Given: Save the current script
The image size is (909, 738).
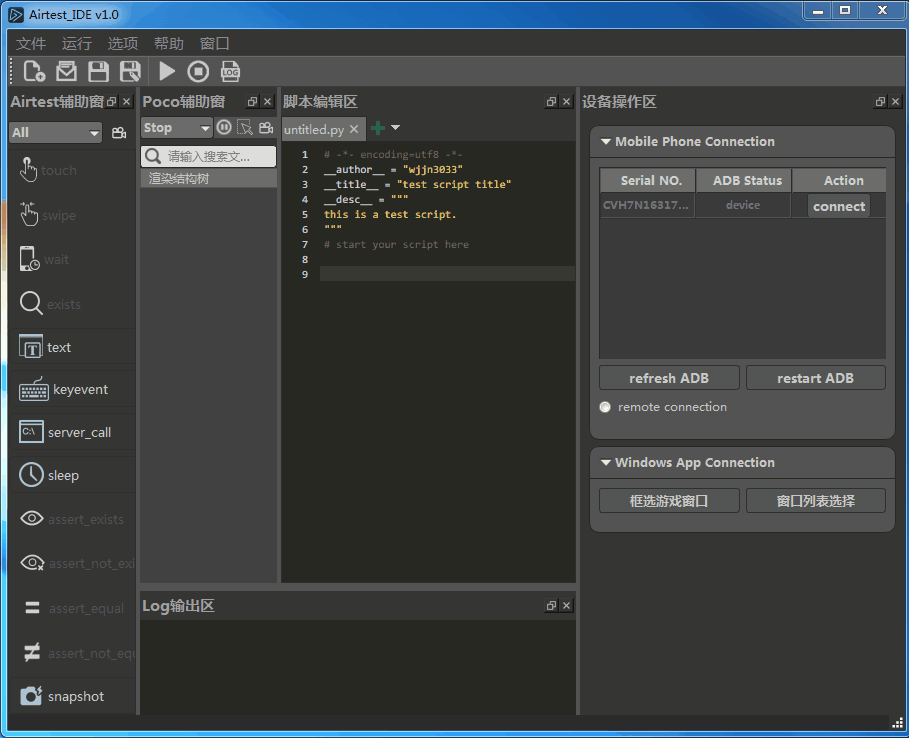Looking at the screenshot, I should [x=98, y=71].
